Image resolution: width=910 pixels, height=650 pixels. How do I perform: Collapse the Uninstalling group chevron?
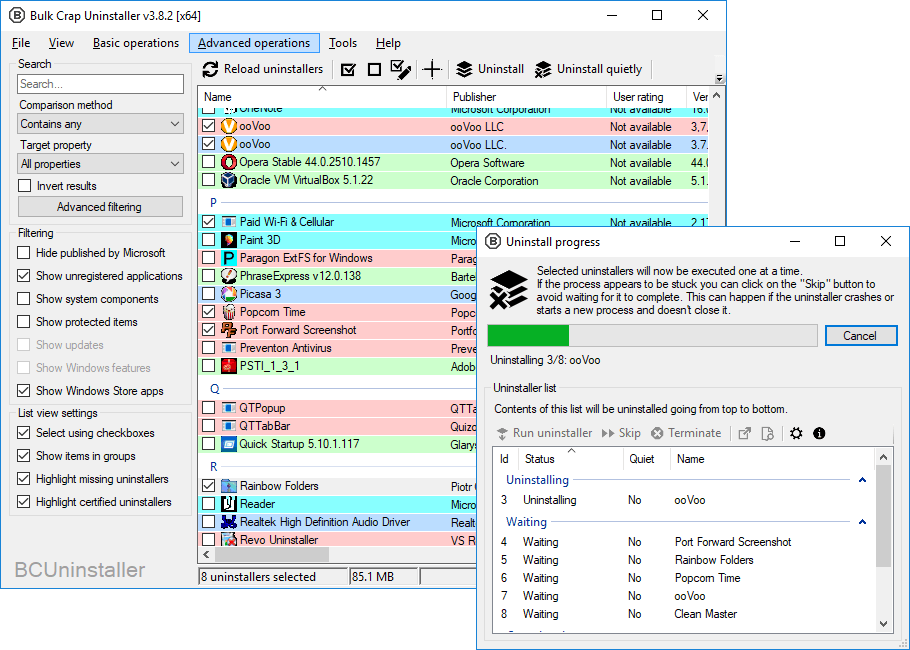click(x=862, y=480)
